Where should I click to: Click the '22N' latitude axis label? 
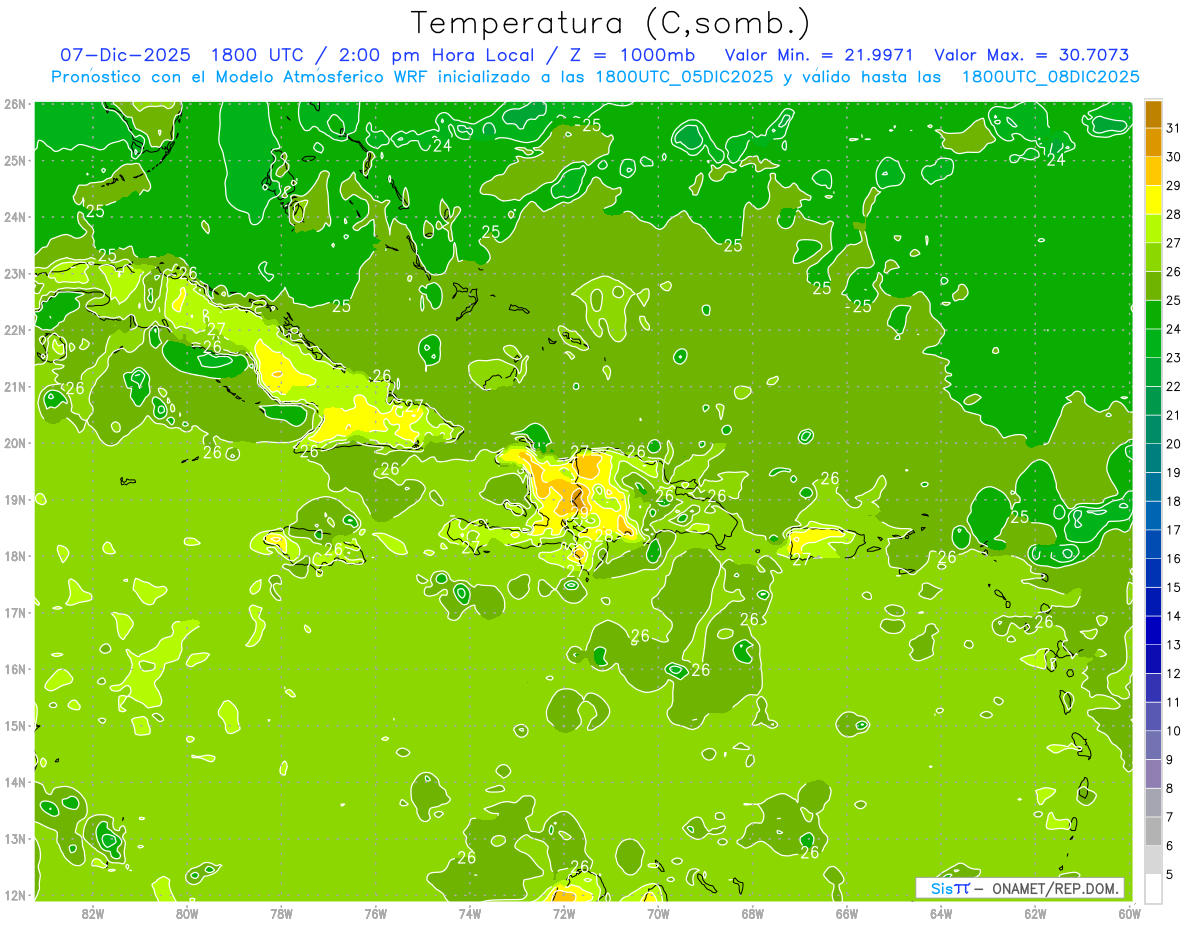[15, 330]
